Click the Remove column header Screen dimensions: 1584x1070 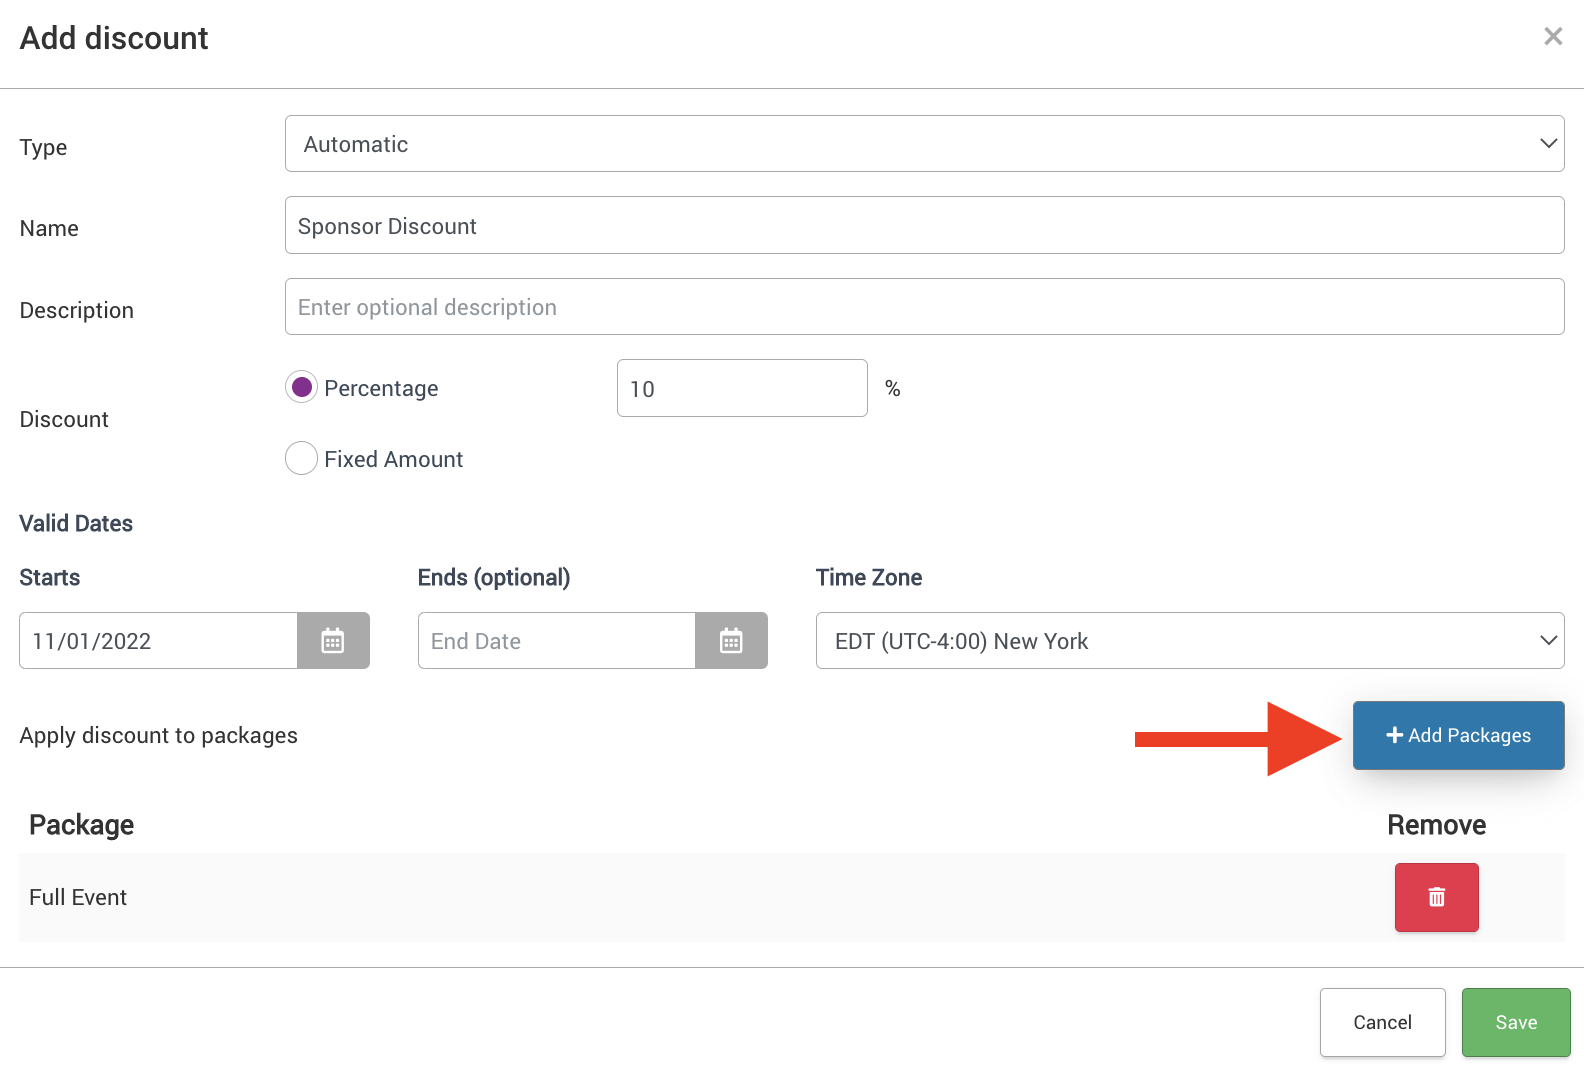point(1436,825)
